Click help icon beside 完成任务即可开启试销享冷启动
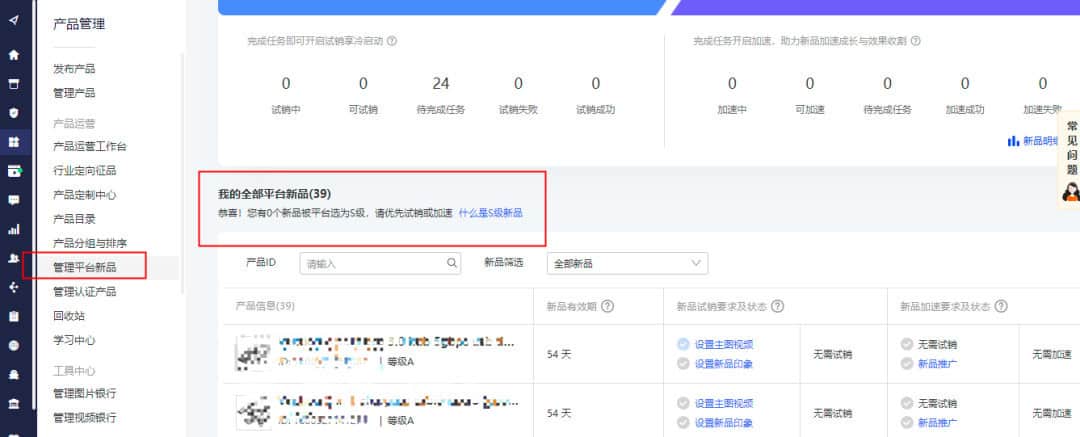This screenshot has height=437, width=1080. pos(392,41)
